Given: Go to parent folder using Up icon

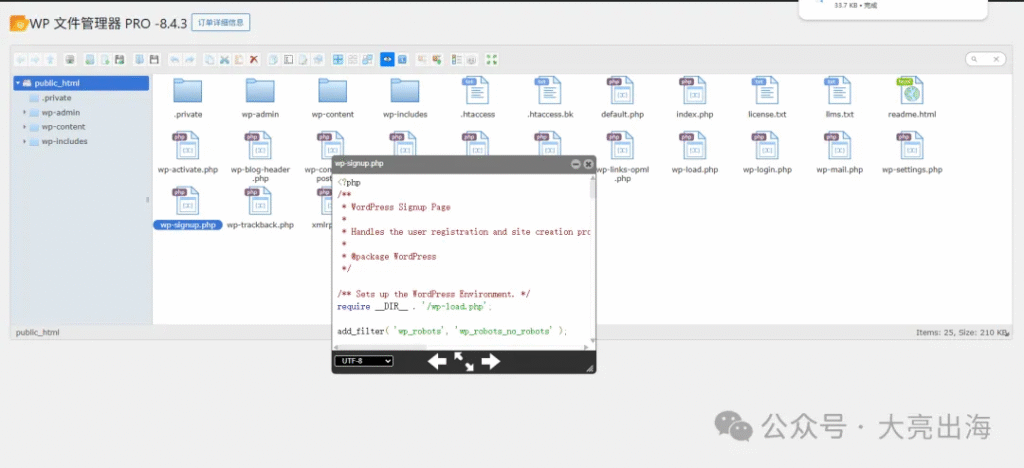Looking at the screenshot, I should tap(50, 59).
